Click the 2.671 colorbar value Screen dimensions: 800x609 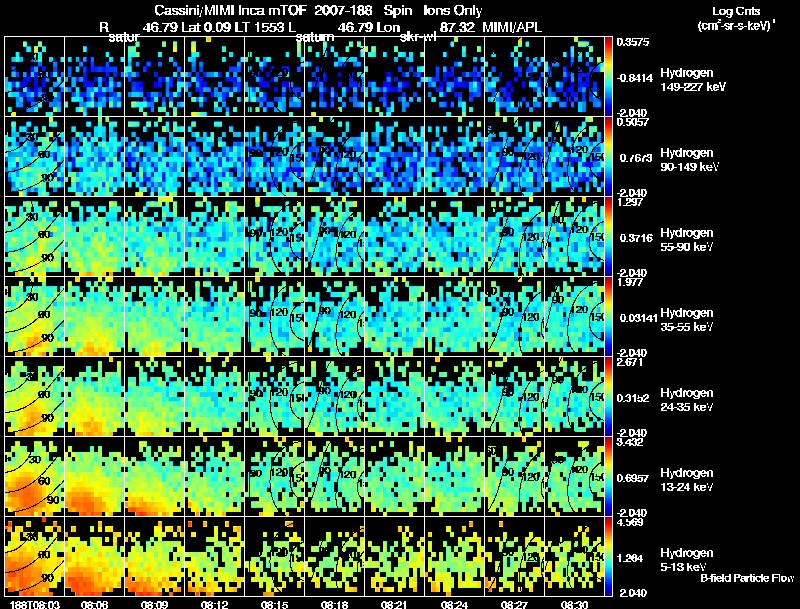click(x=630, y=362)
